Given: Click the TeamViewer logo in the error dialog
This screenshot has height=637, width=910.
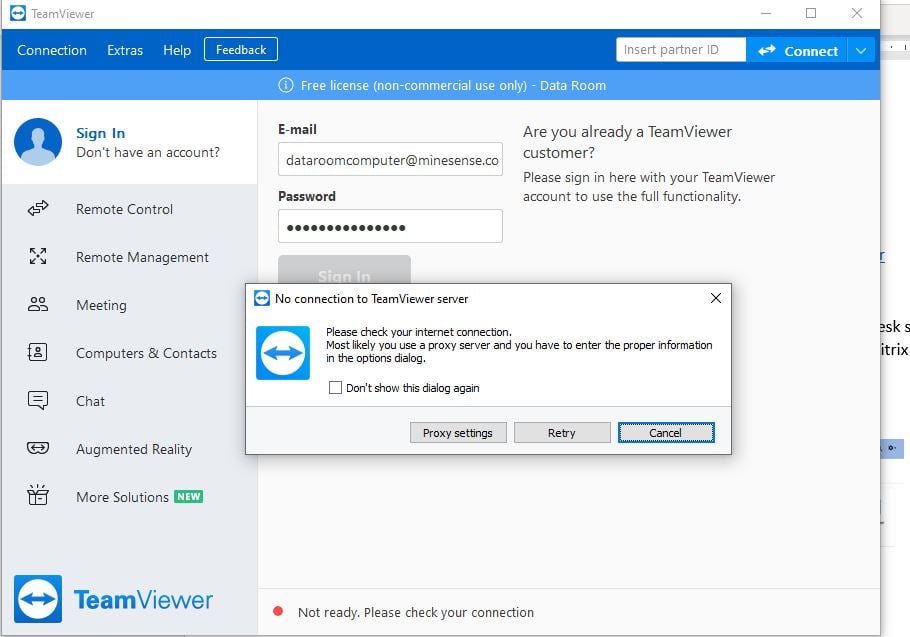Looking at the screenshot, I should pos(283,353).
